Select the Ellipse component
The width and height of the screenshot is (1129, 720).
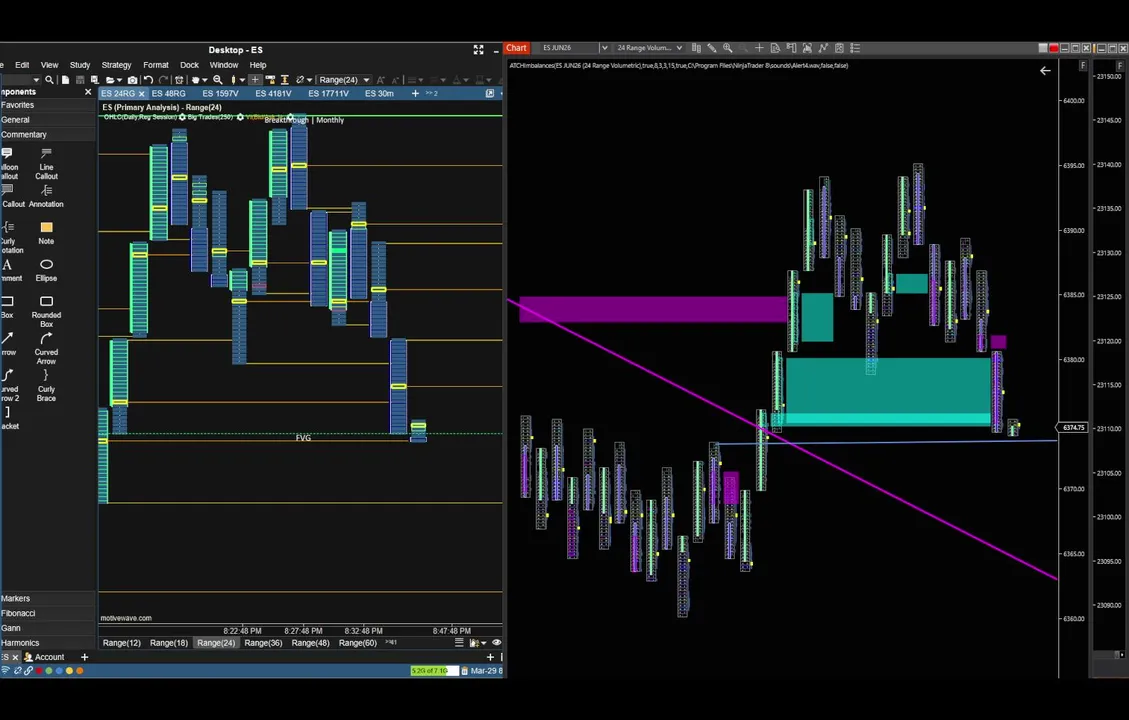click(46, 270)
